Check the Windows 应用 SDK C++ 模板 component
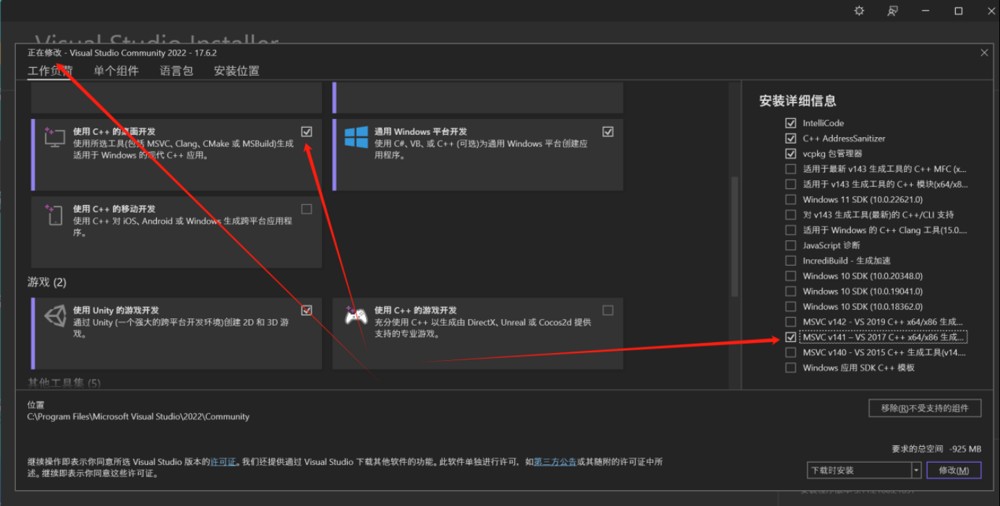Image resolution: width=1000 pixels, height=506 pixels. click(791, 368)
